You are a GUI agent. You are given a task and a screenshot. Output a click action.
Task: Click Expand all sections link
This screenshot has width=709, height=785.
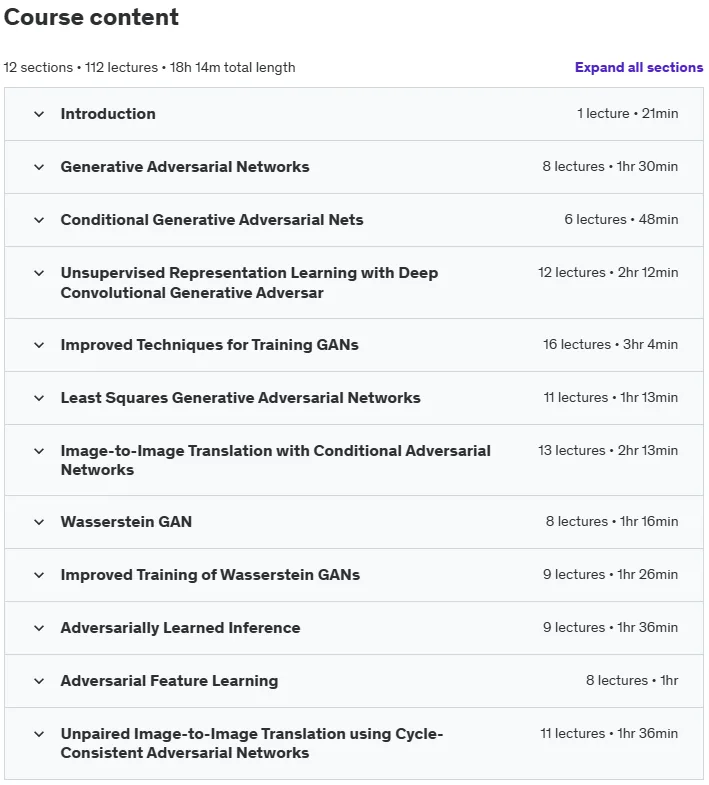[x=639, y=68]
